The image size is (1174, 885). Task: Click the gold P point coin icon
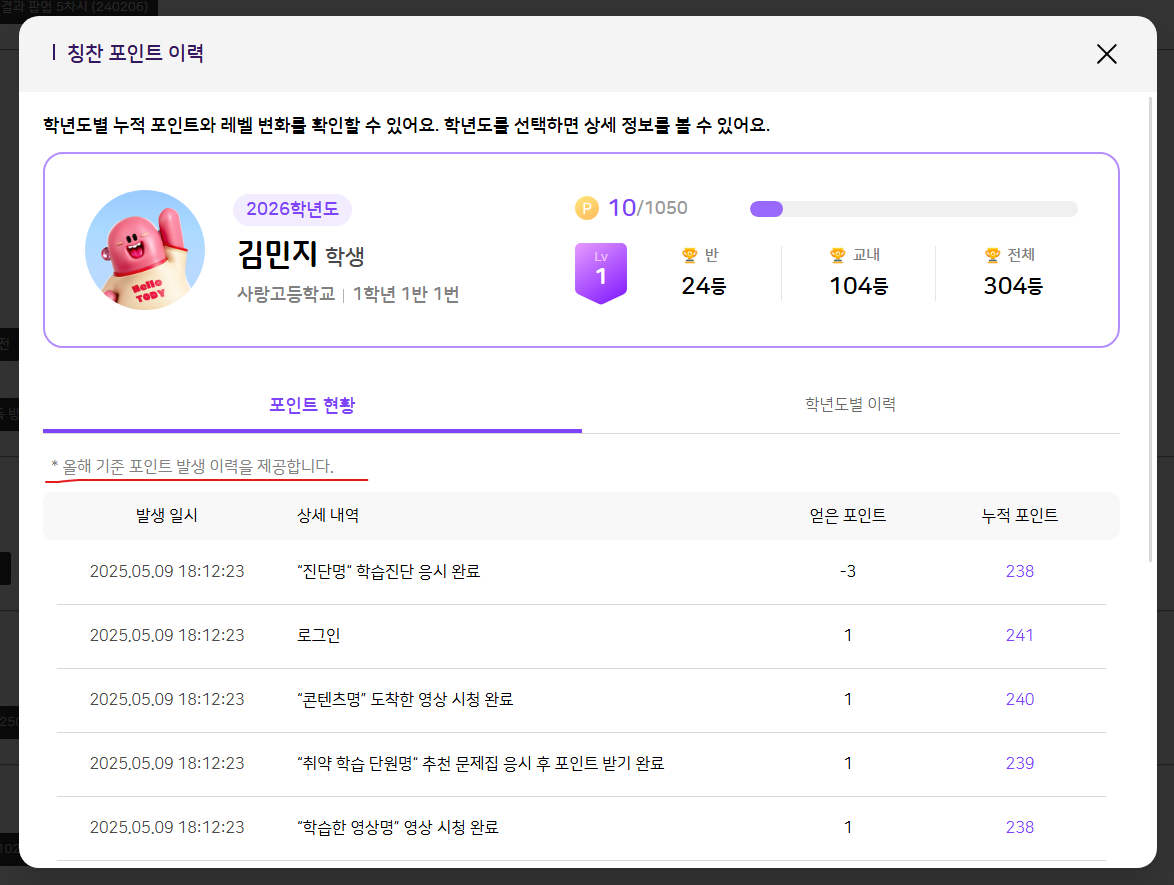tap(586, 208)
